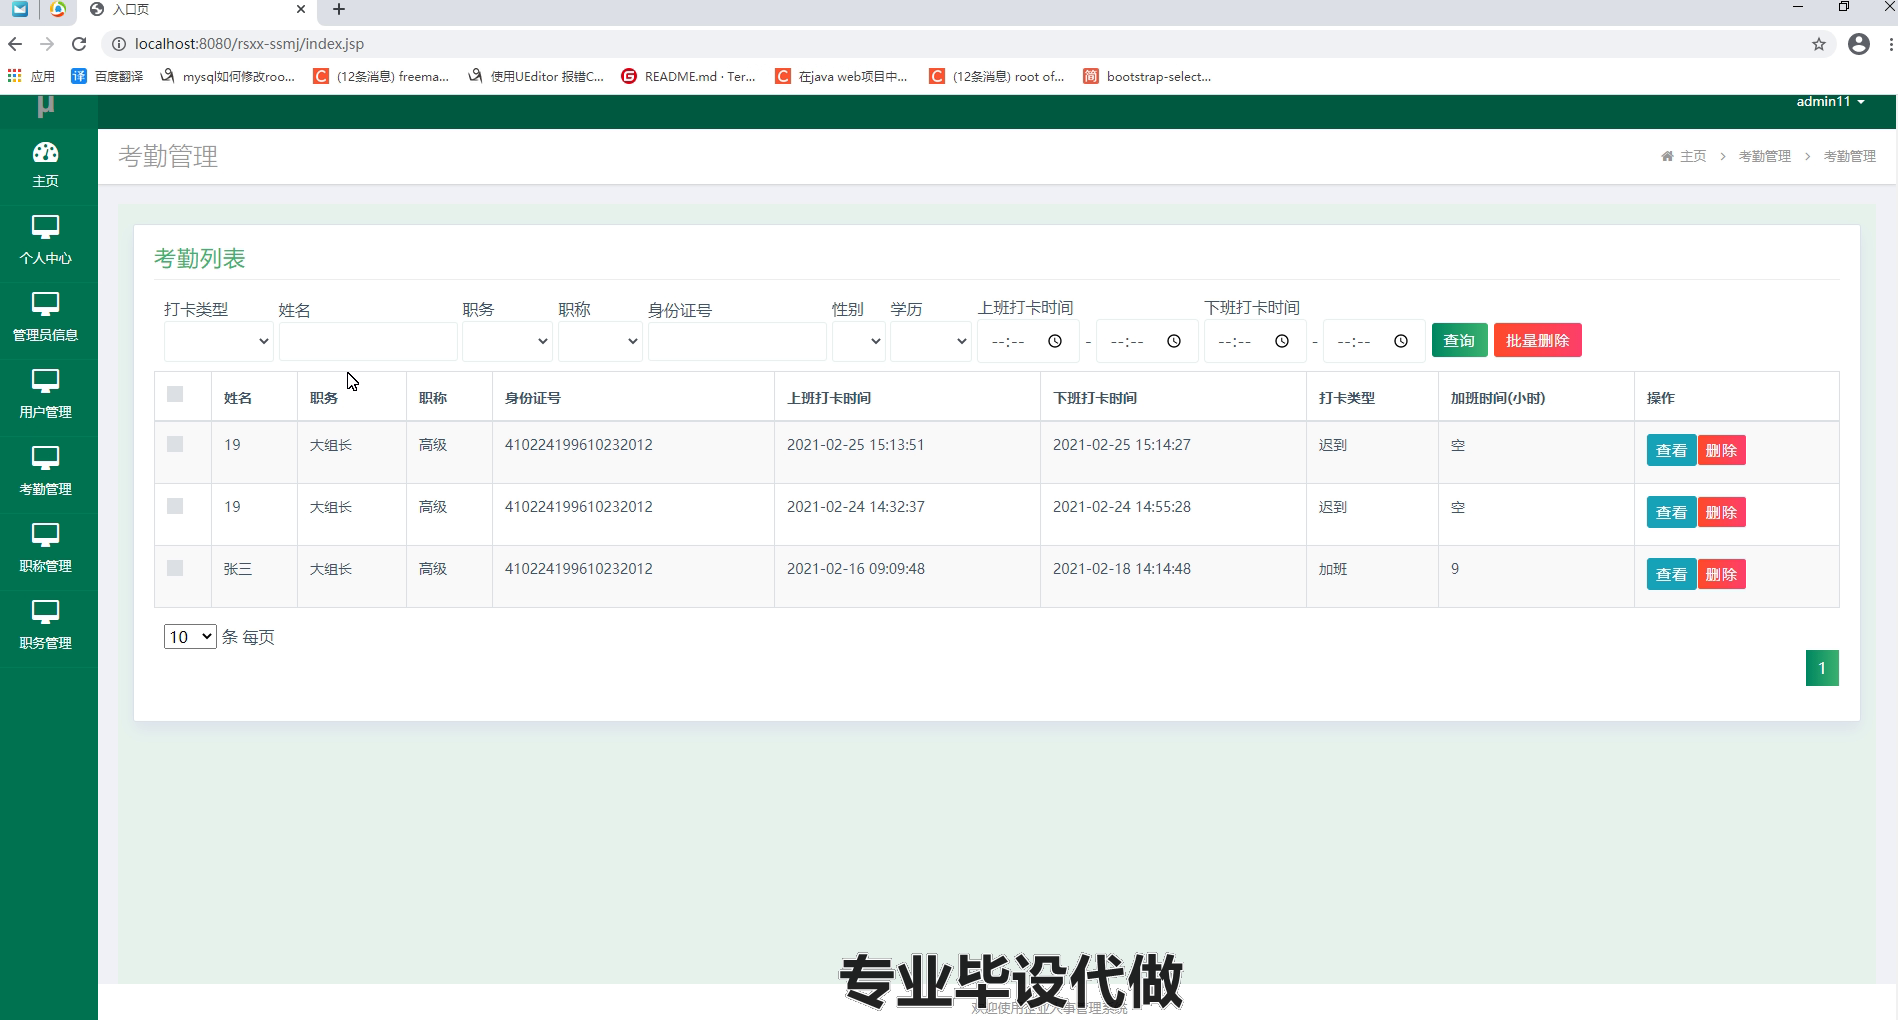Check the row dated 2021-02-24 14:32:37
The width and height of the screenshot is (1898, 1020).
click(175, 506)
